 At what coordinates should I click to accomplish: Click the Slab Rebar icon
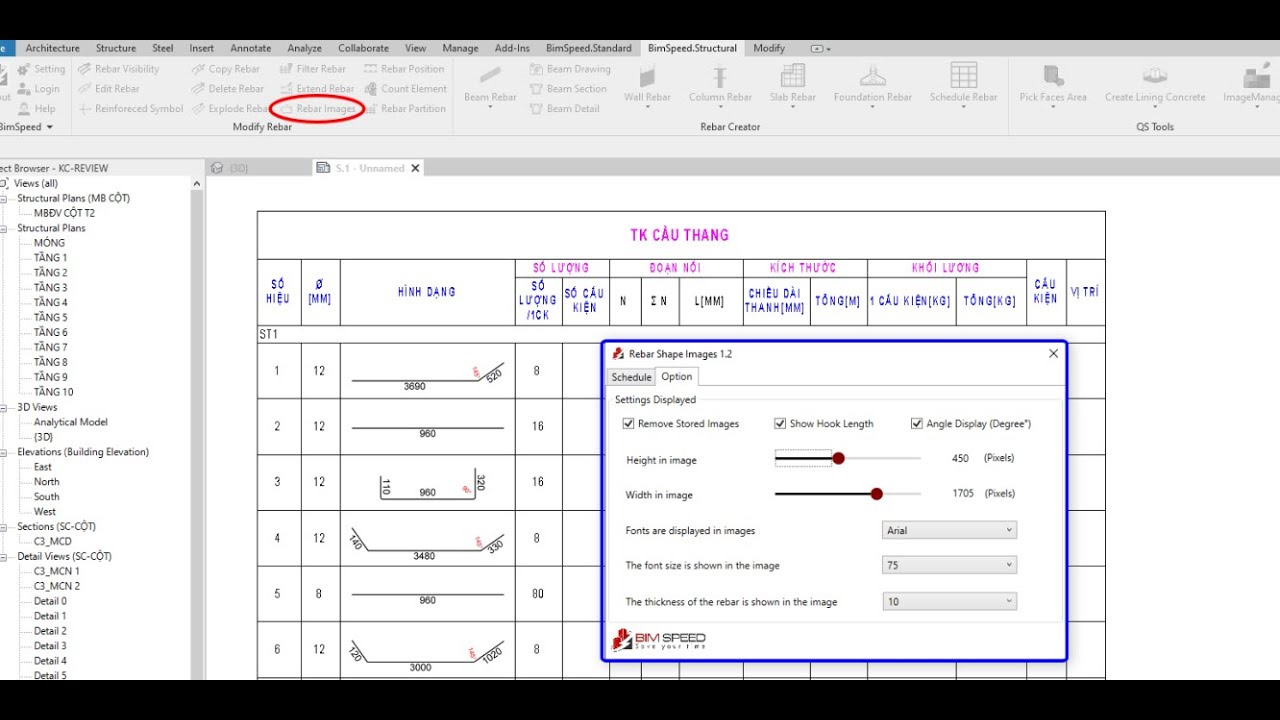coord(793,76)
